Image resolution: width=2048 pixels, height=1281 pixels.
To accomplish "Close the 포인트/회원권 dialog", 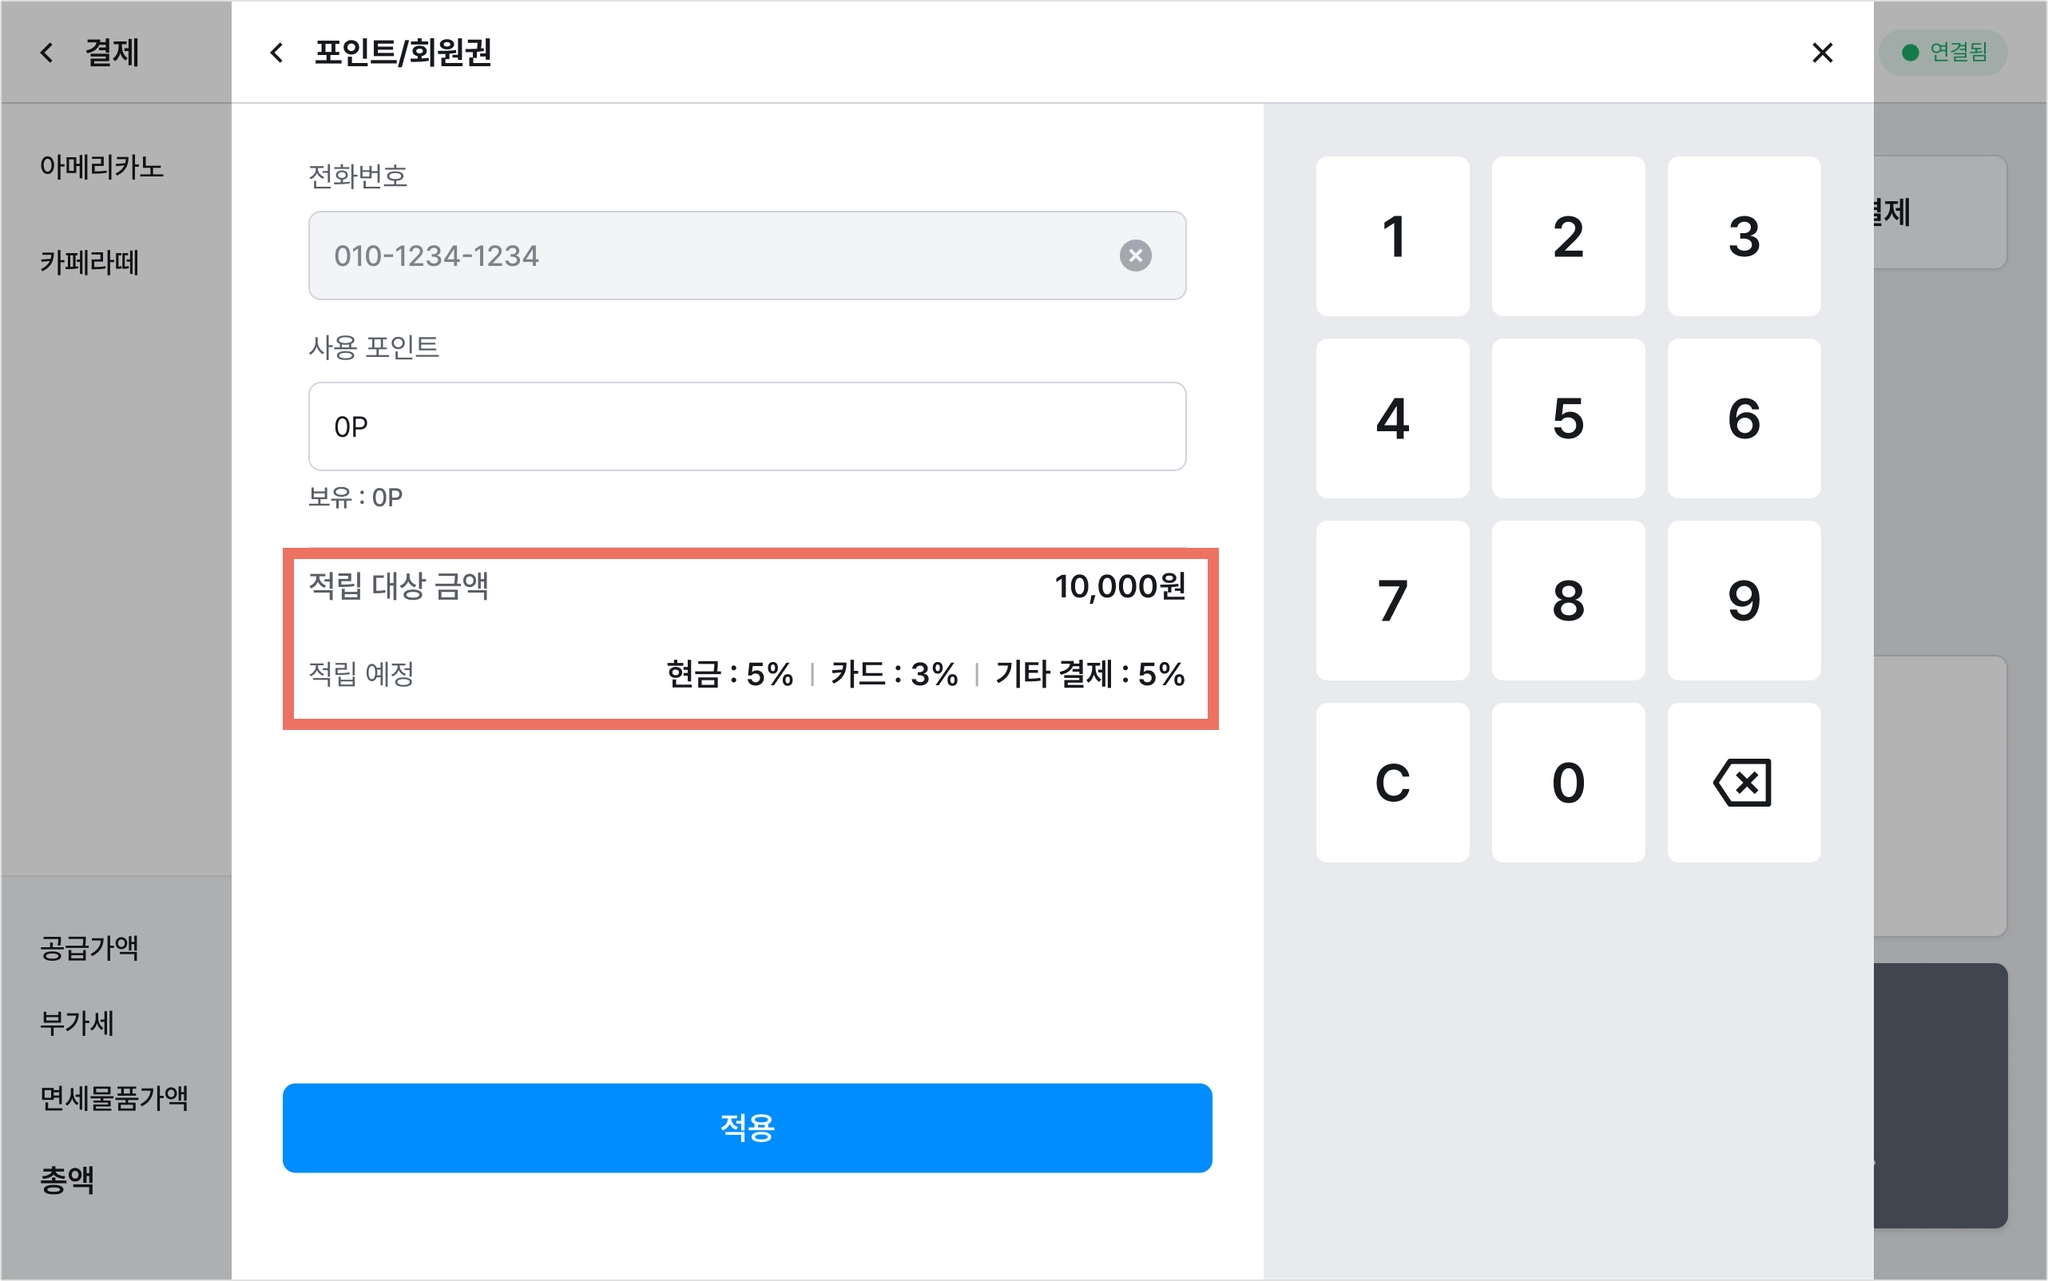I will pyautogui.click(x=1822, y=53).
